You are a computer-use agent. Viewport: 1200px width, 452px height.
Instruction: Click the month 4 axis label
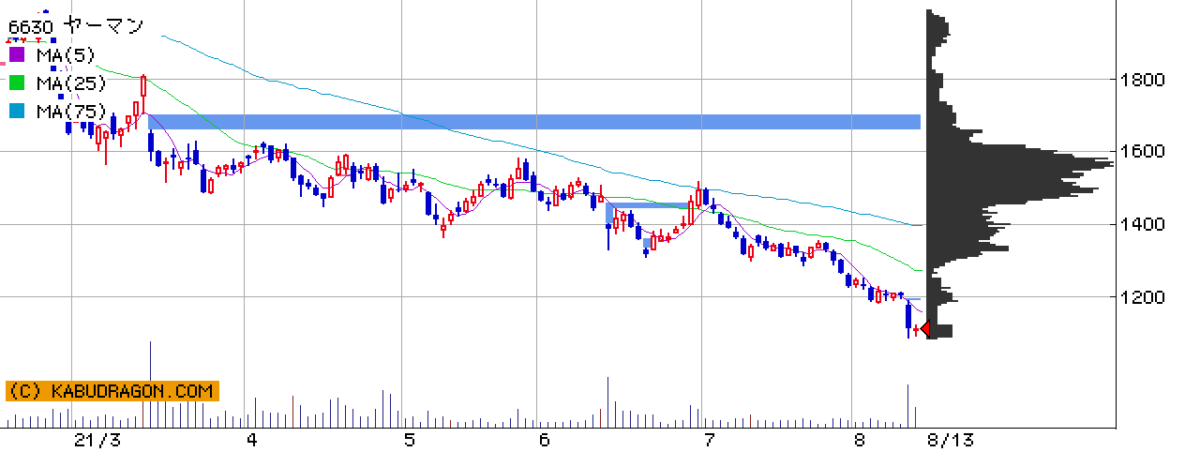tap(252, 440)
